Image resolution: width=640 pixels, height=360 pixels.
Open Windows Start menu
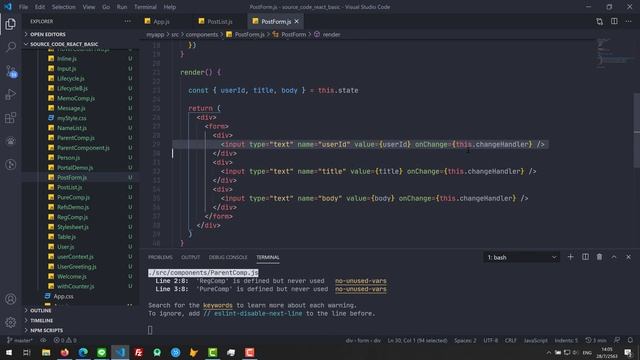tap(9, 353)
